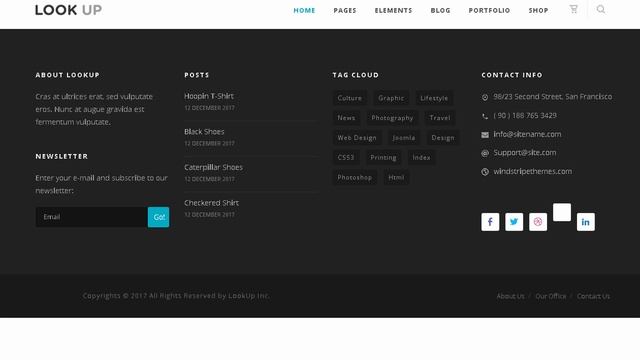Select the Html tag
Viewport: 640px width, 360px height.
tap(396, 178)
